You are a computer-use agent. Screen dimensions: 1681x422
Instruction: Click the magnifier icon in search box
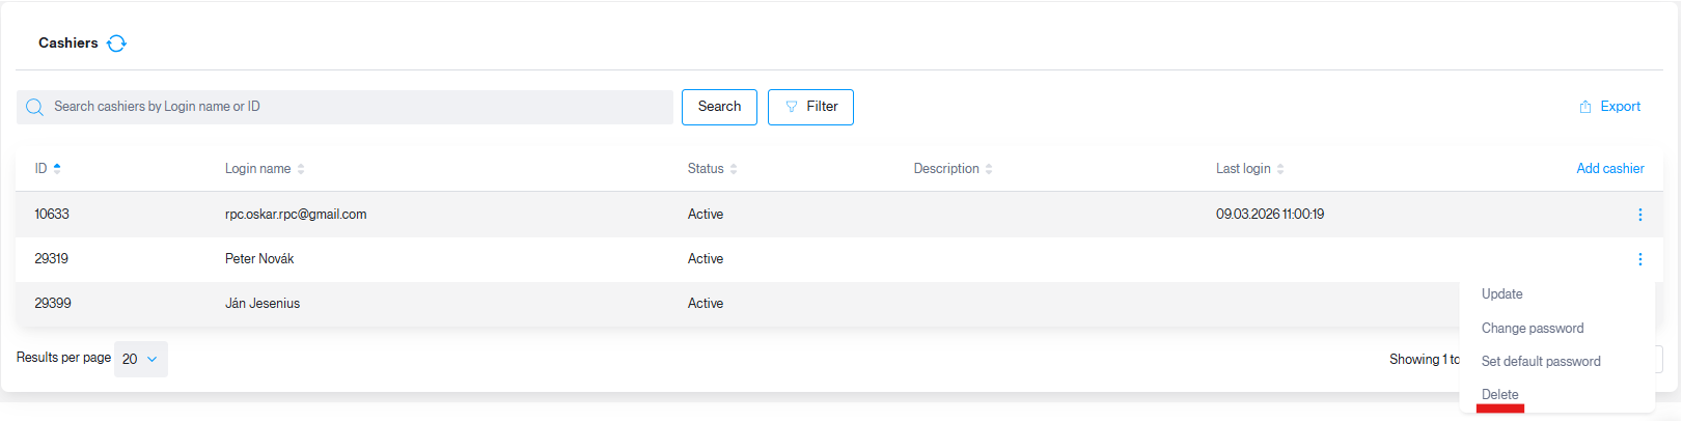click(35, 107)
